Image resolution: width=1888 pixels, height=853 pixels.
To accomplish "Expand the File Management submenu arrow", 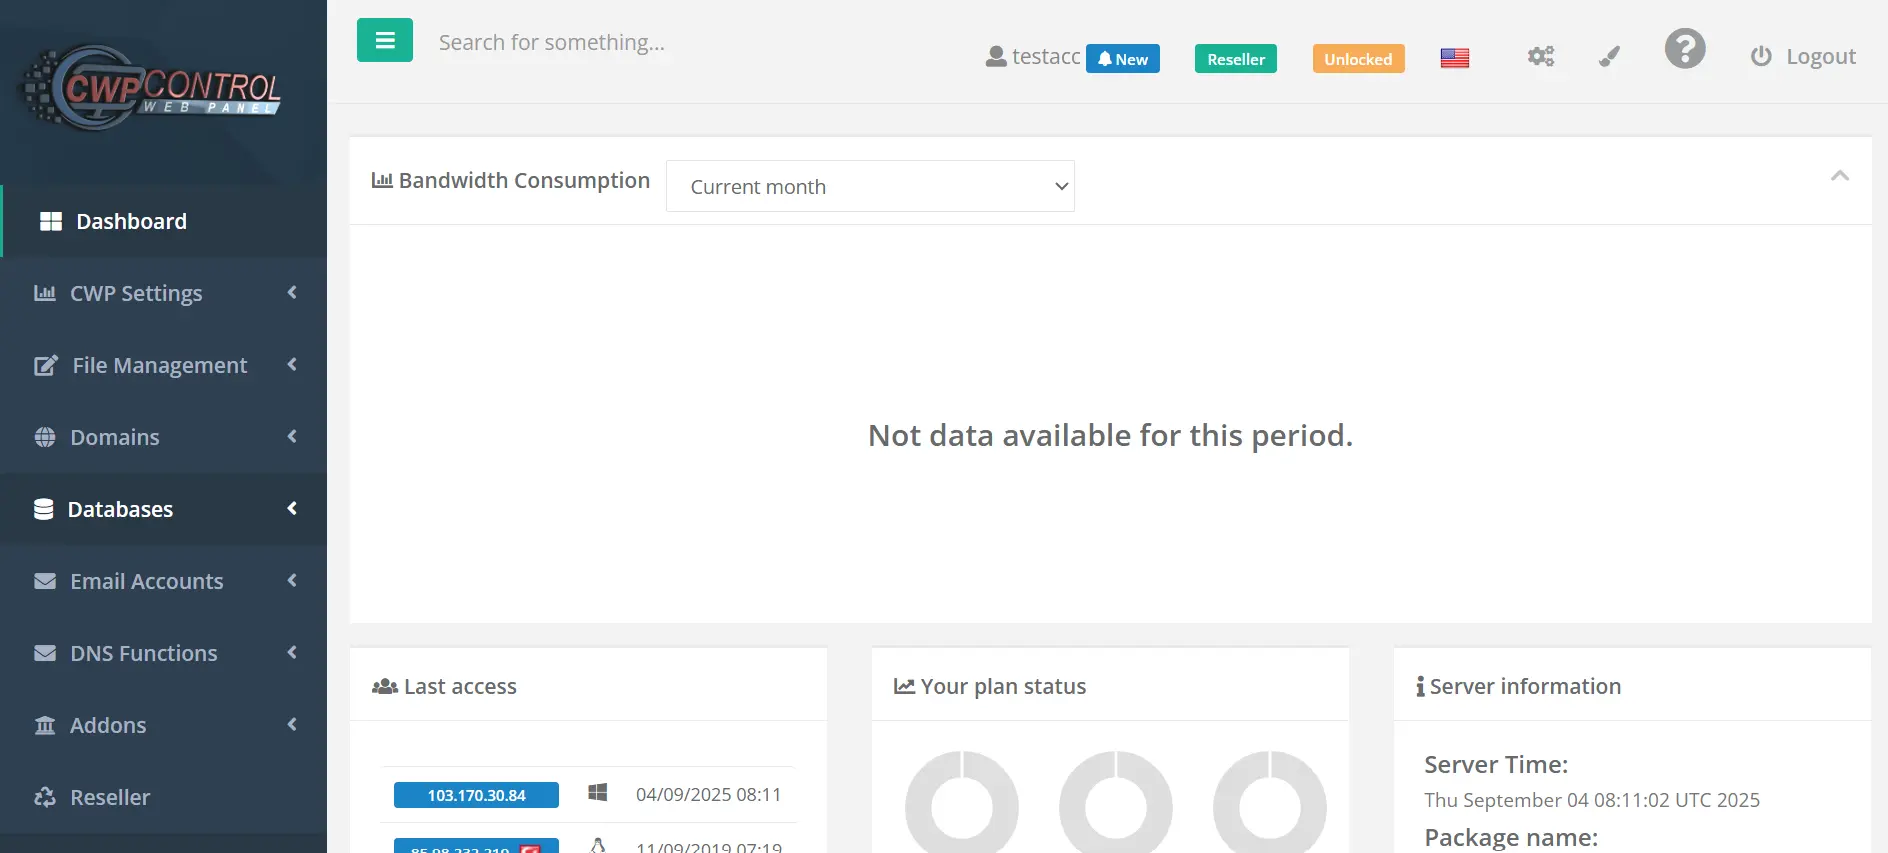I will tap(292, 364).
